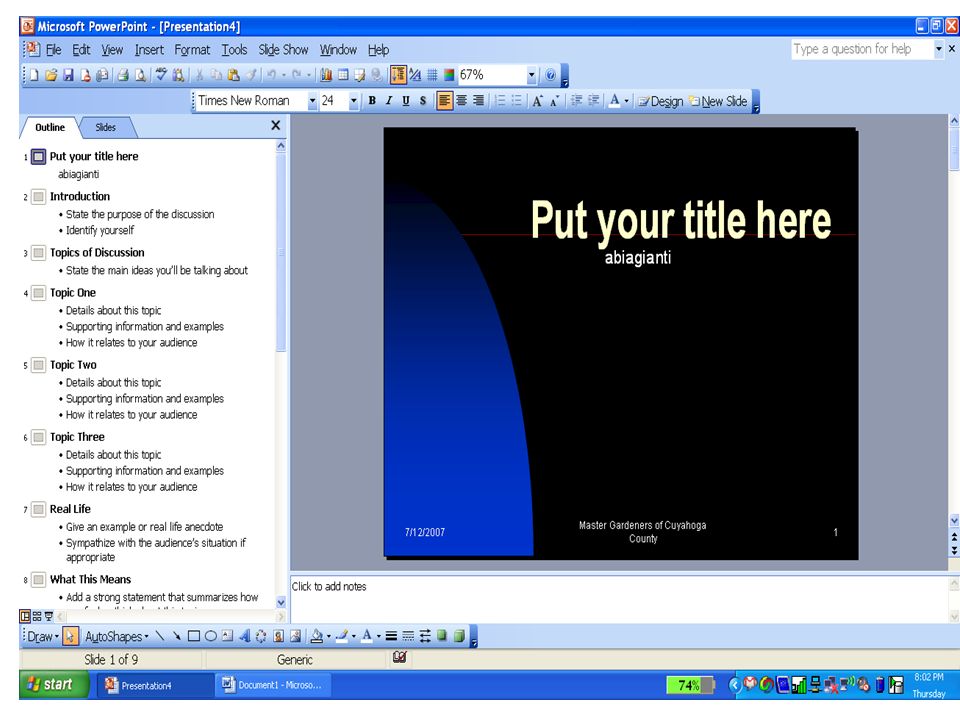960x720 pixels.
Task: Click the New Slide button
Action: click(x=718, y=102)
